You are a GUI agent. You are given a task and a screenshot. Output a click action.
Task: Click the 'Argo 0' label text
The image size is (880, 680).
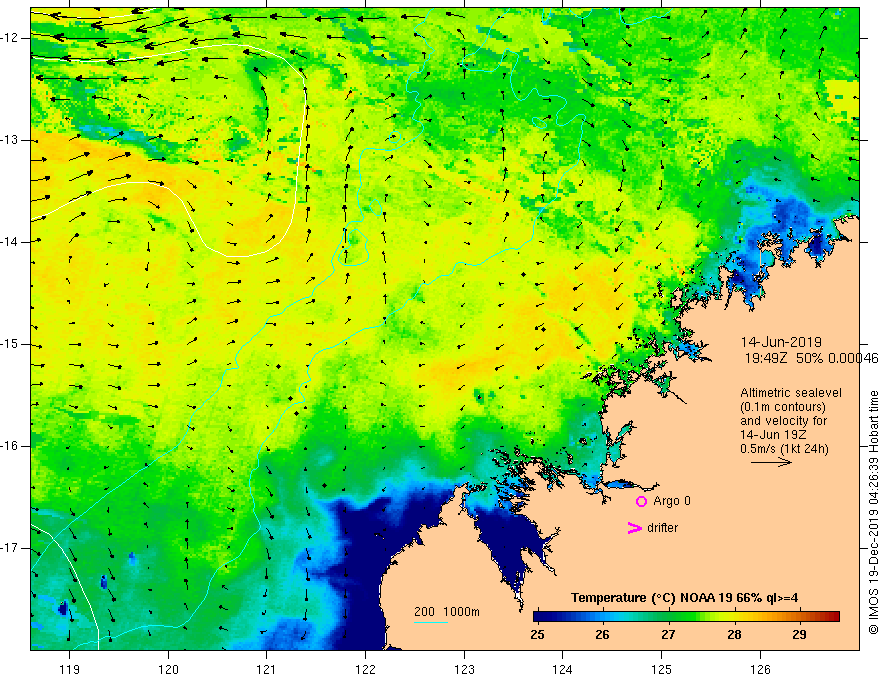[672, 501]
